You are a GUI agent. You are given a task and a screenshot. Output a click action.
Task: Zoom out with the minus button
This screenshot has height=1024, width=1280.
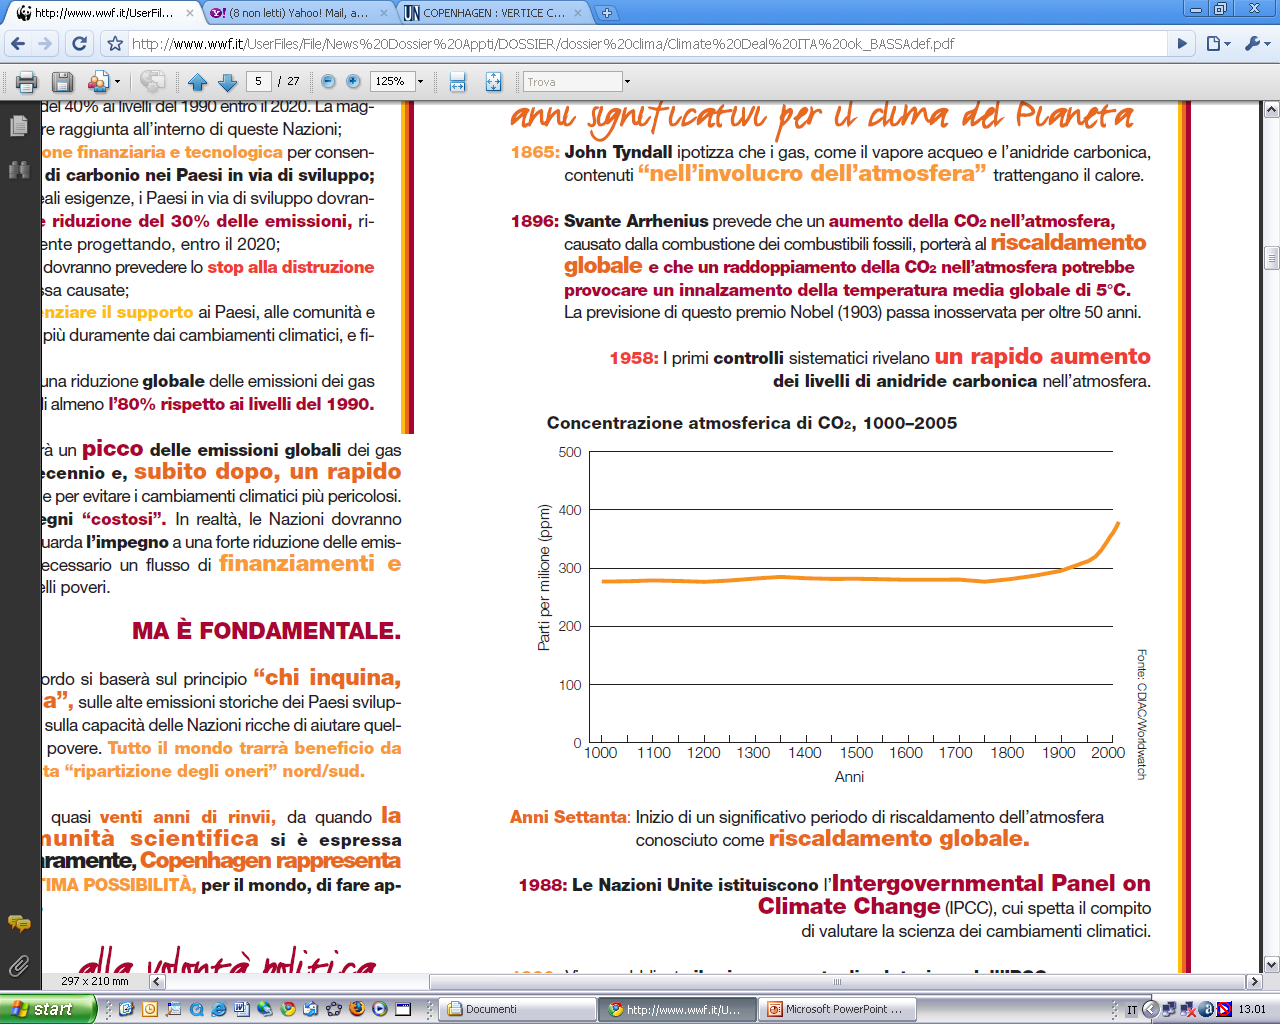(328, 81)
